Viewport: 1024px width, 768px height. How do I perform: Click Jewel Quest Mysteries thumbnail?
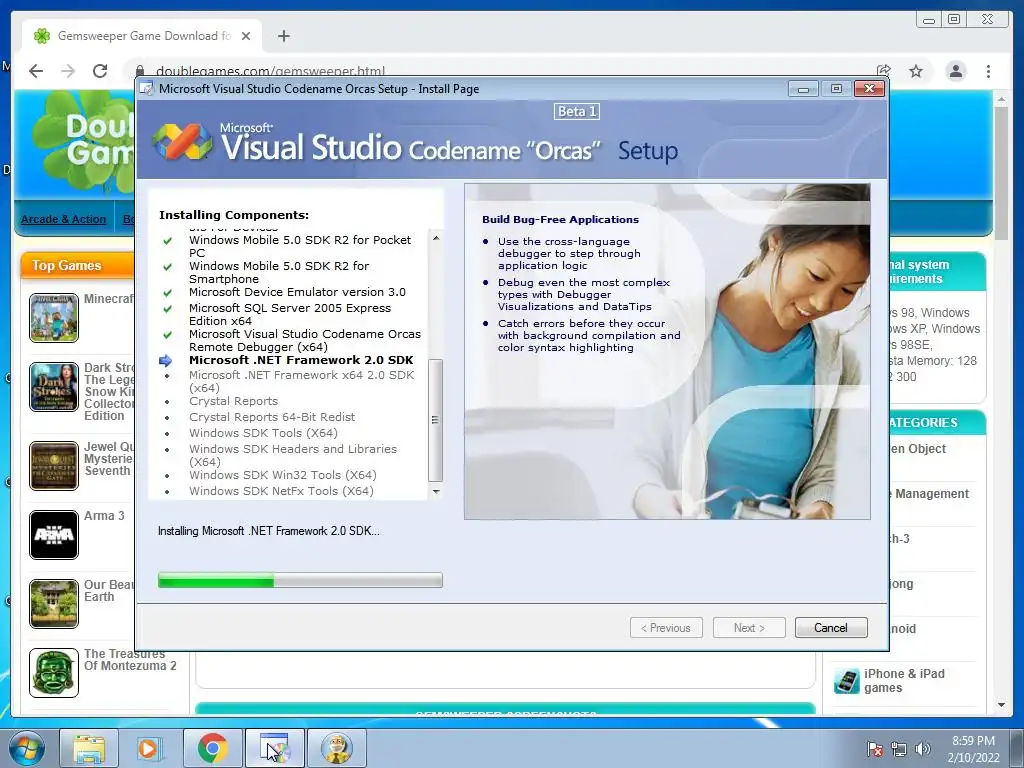coord(54,466)
